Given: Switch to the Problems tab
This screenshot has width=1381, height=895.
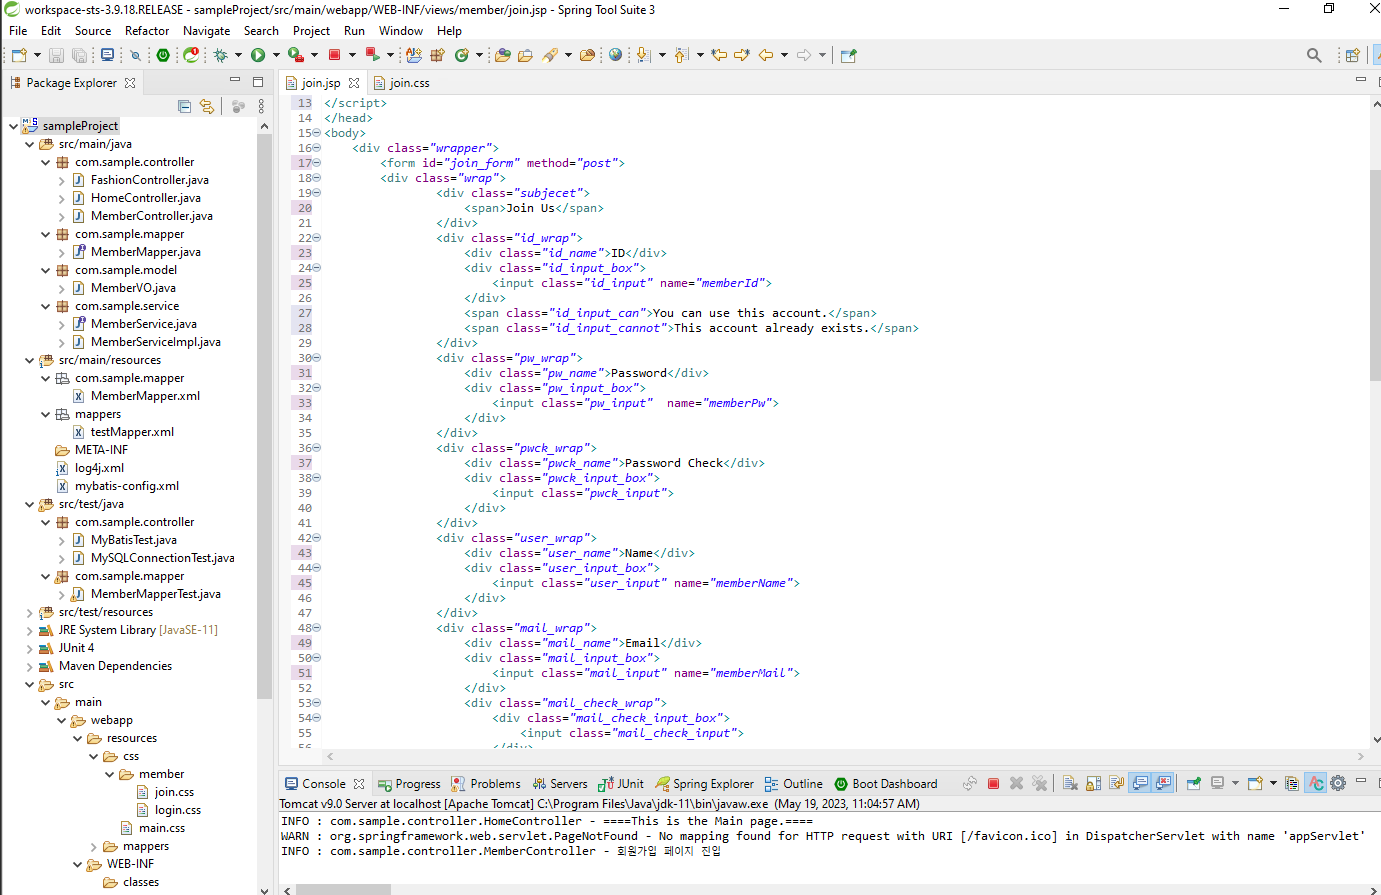Looking at the screenshot, I should pos(486,784).
